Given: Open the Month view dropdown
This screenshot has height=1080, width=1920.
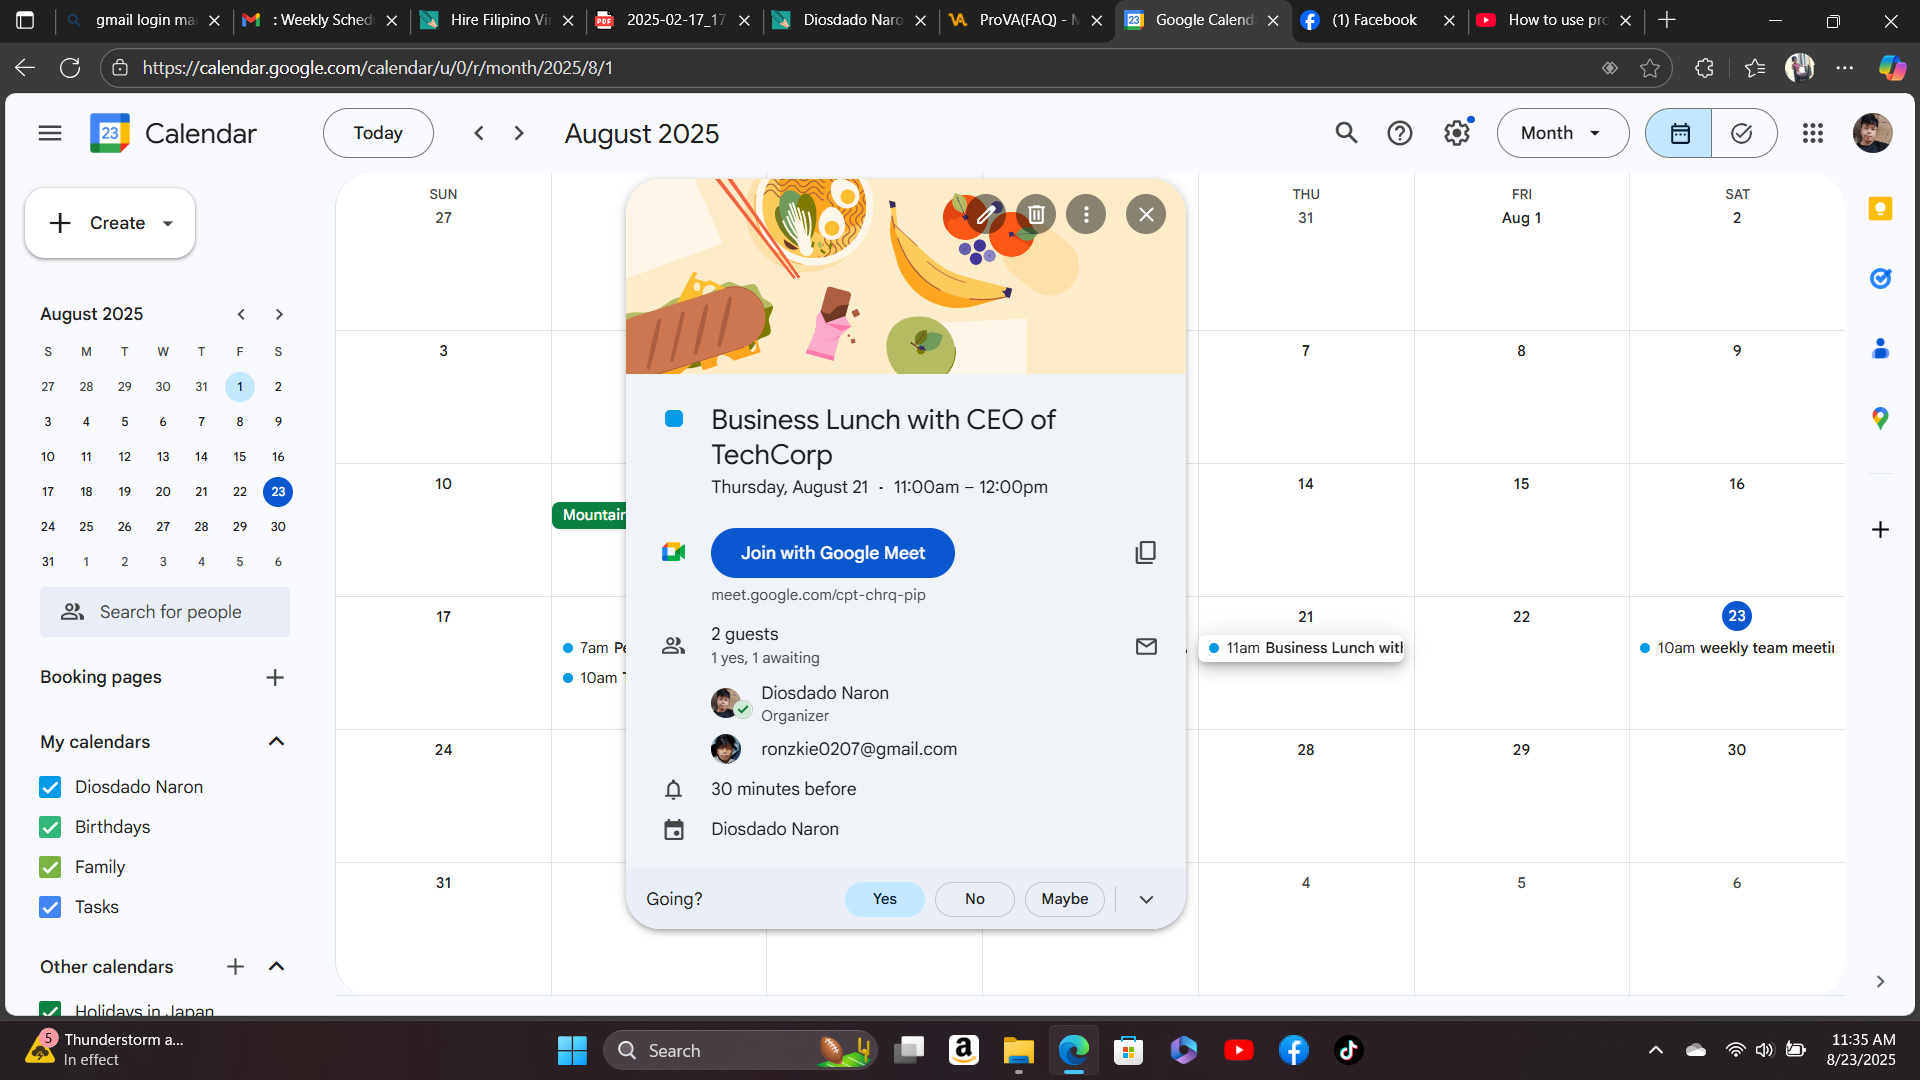Looking at the screenshot, I should [1562, 133].
